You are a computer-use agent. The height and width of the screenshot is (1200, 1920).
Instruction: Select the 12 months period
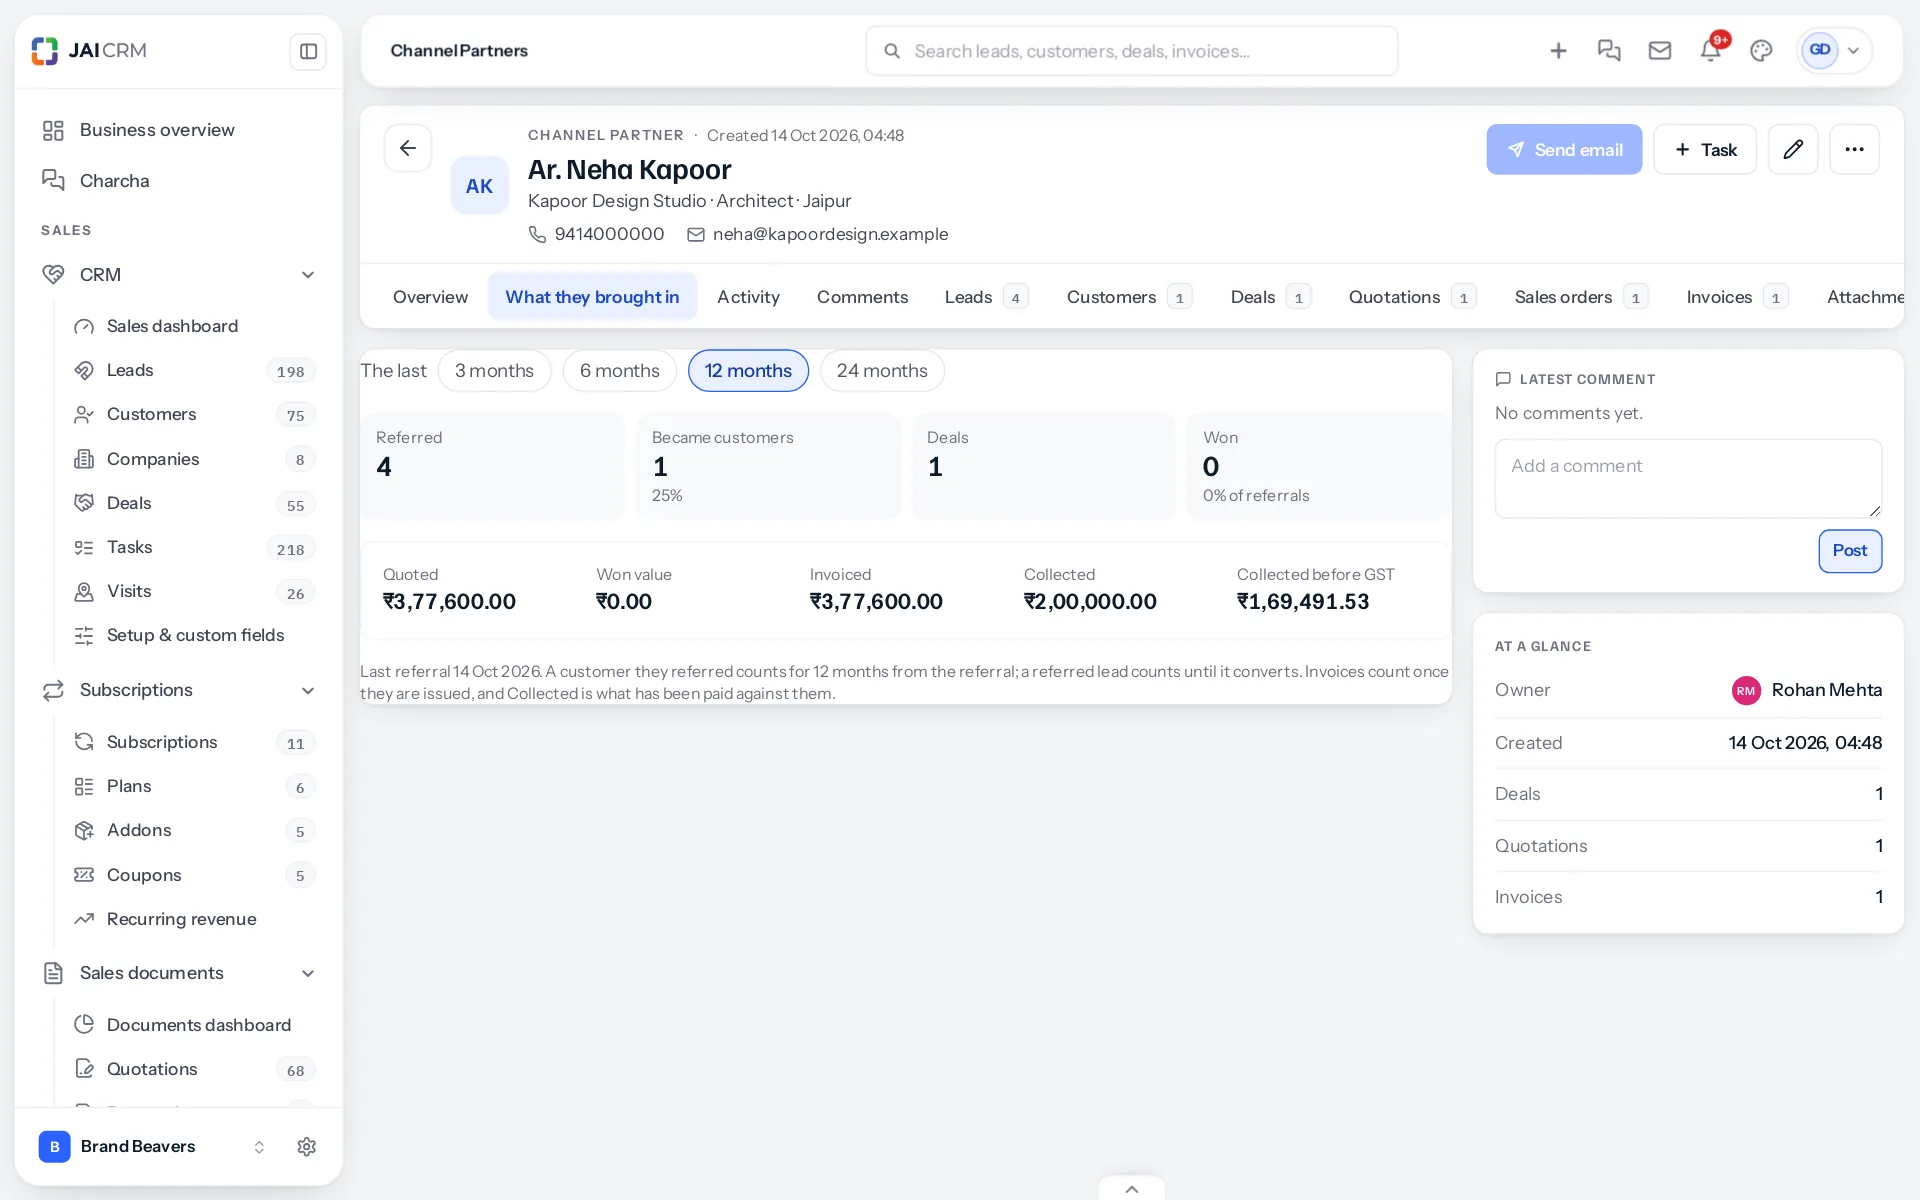(x=748, y=371)
